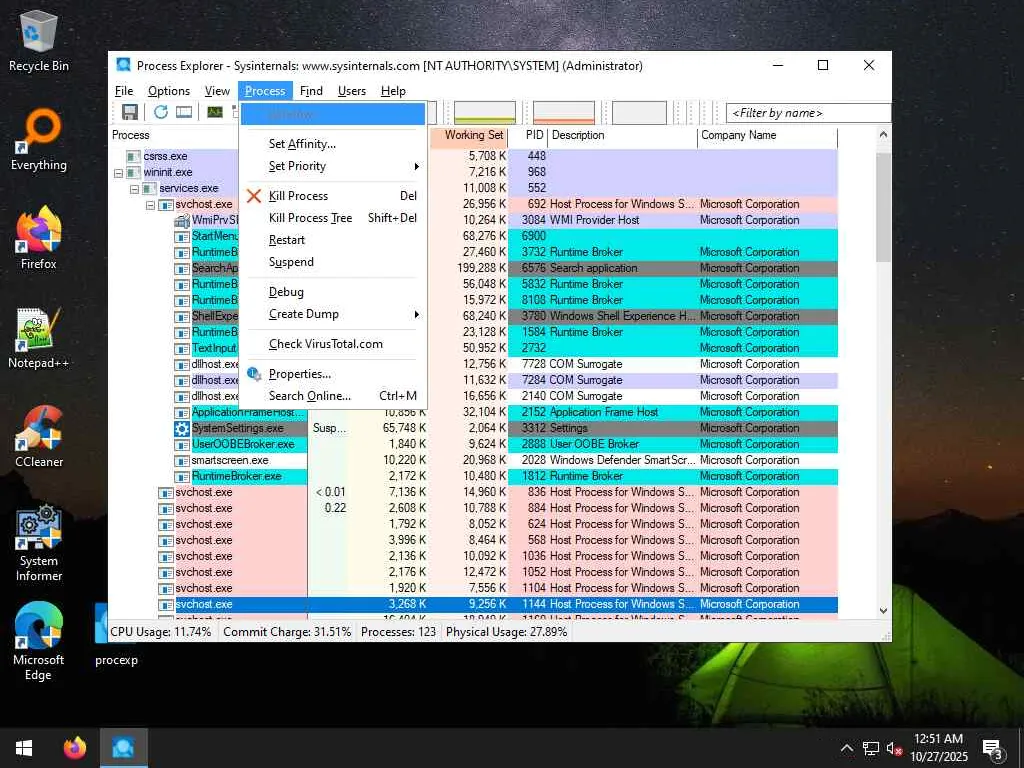Viewport: 1024px width, 768px height.
Task: Choose Restart in the Process menu
Action: (x=334, y=240)
